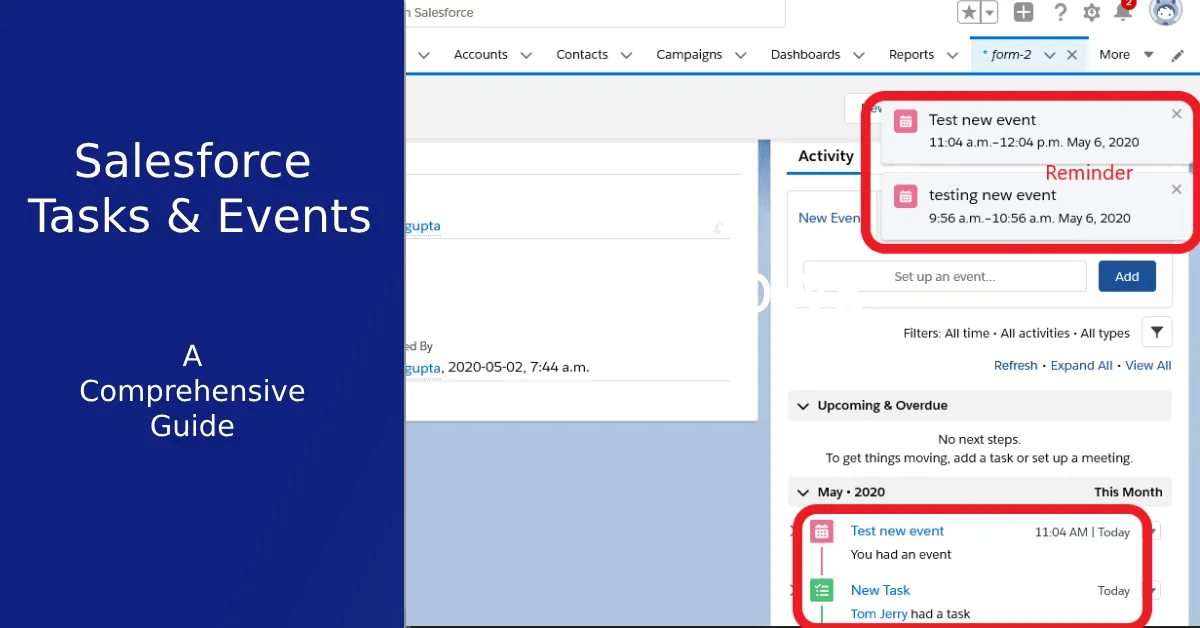Expand the Accounts tab chevron
This screenshot has height=628, width=1200.
[526, 56]
